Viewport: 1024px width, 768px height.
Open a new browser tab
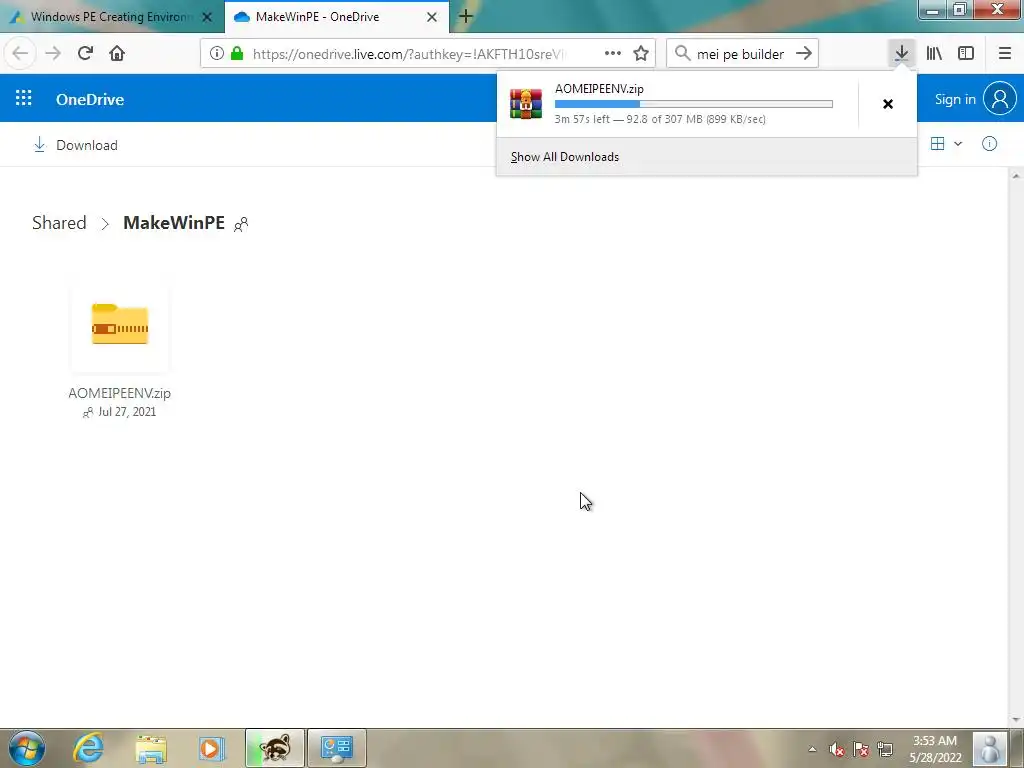(466, 17)
